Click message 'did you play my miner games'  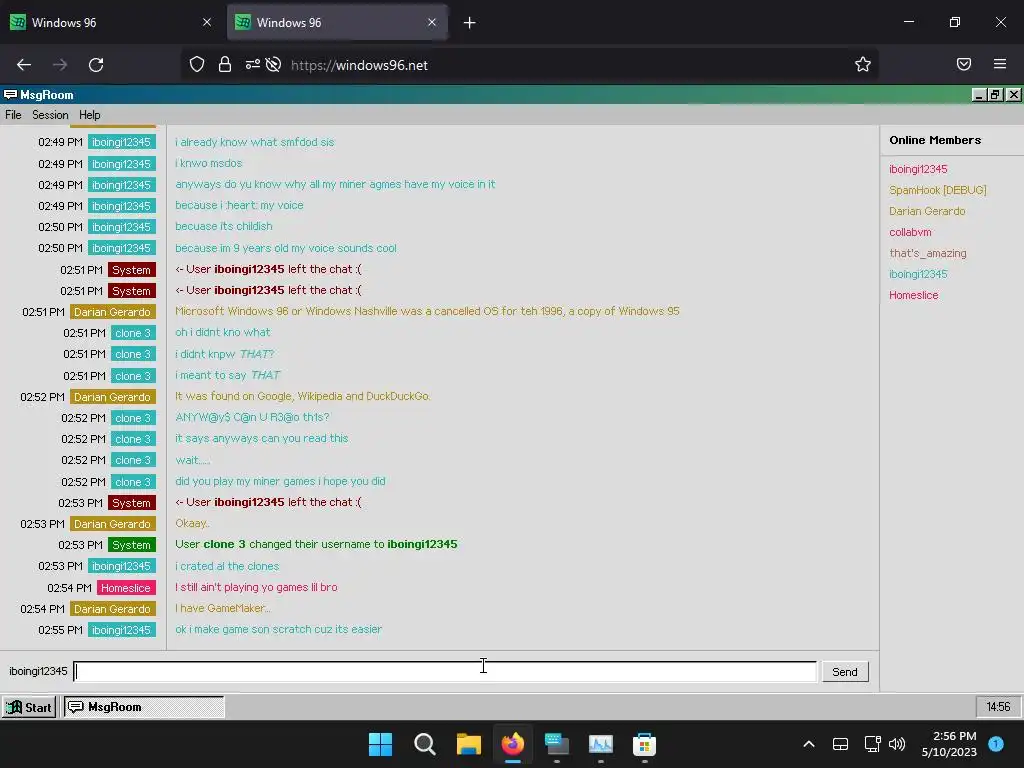click(x=280, y=481)
